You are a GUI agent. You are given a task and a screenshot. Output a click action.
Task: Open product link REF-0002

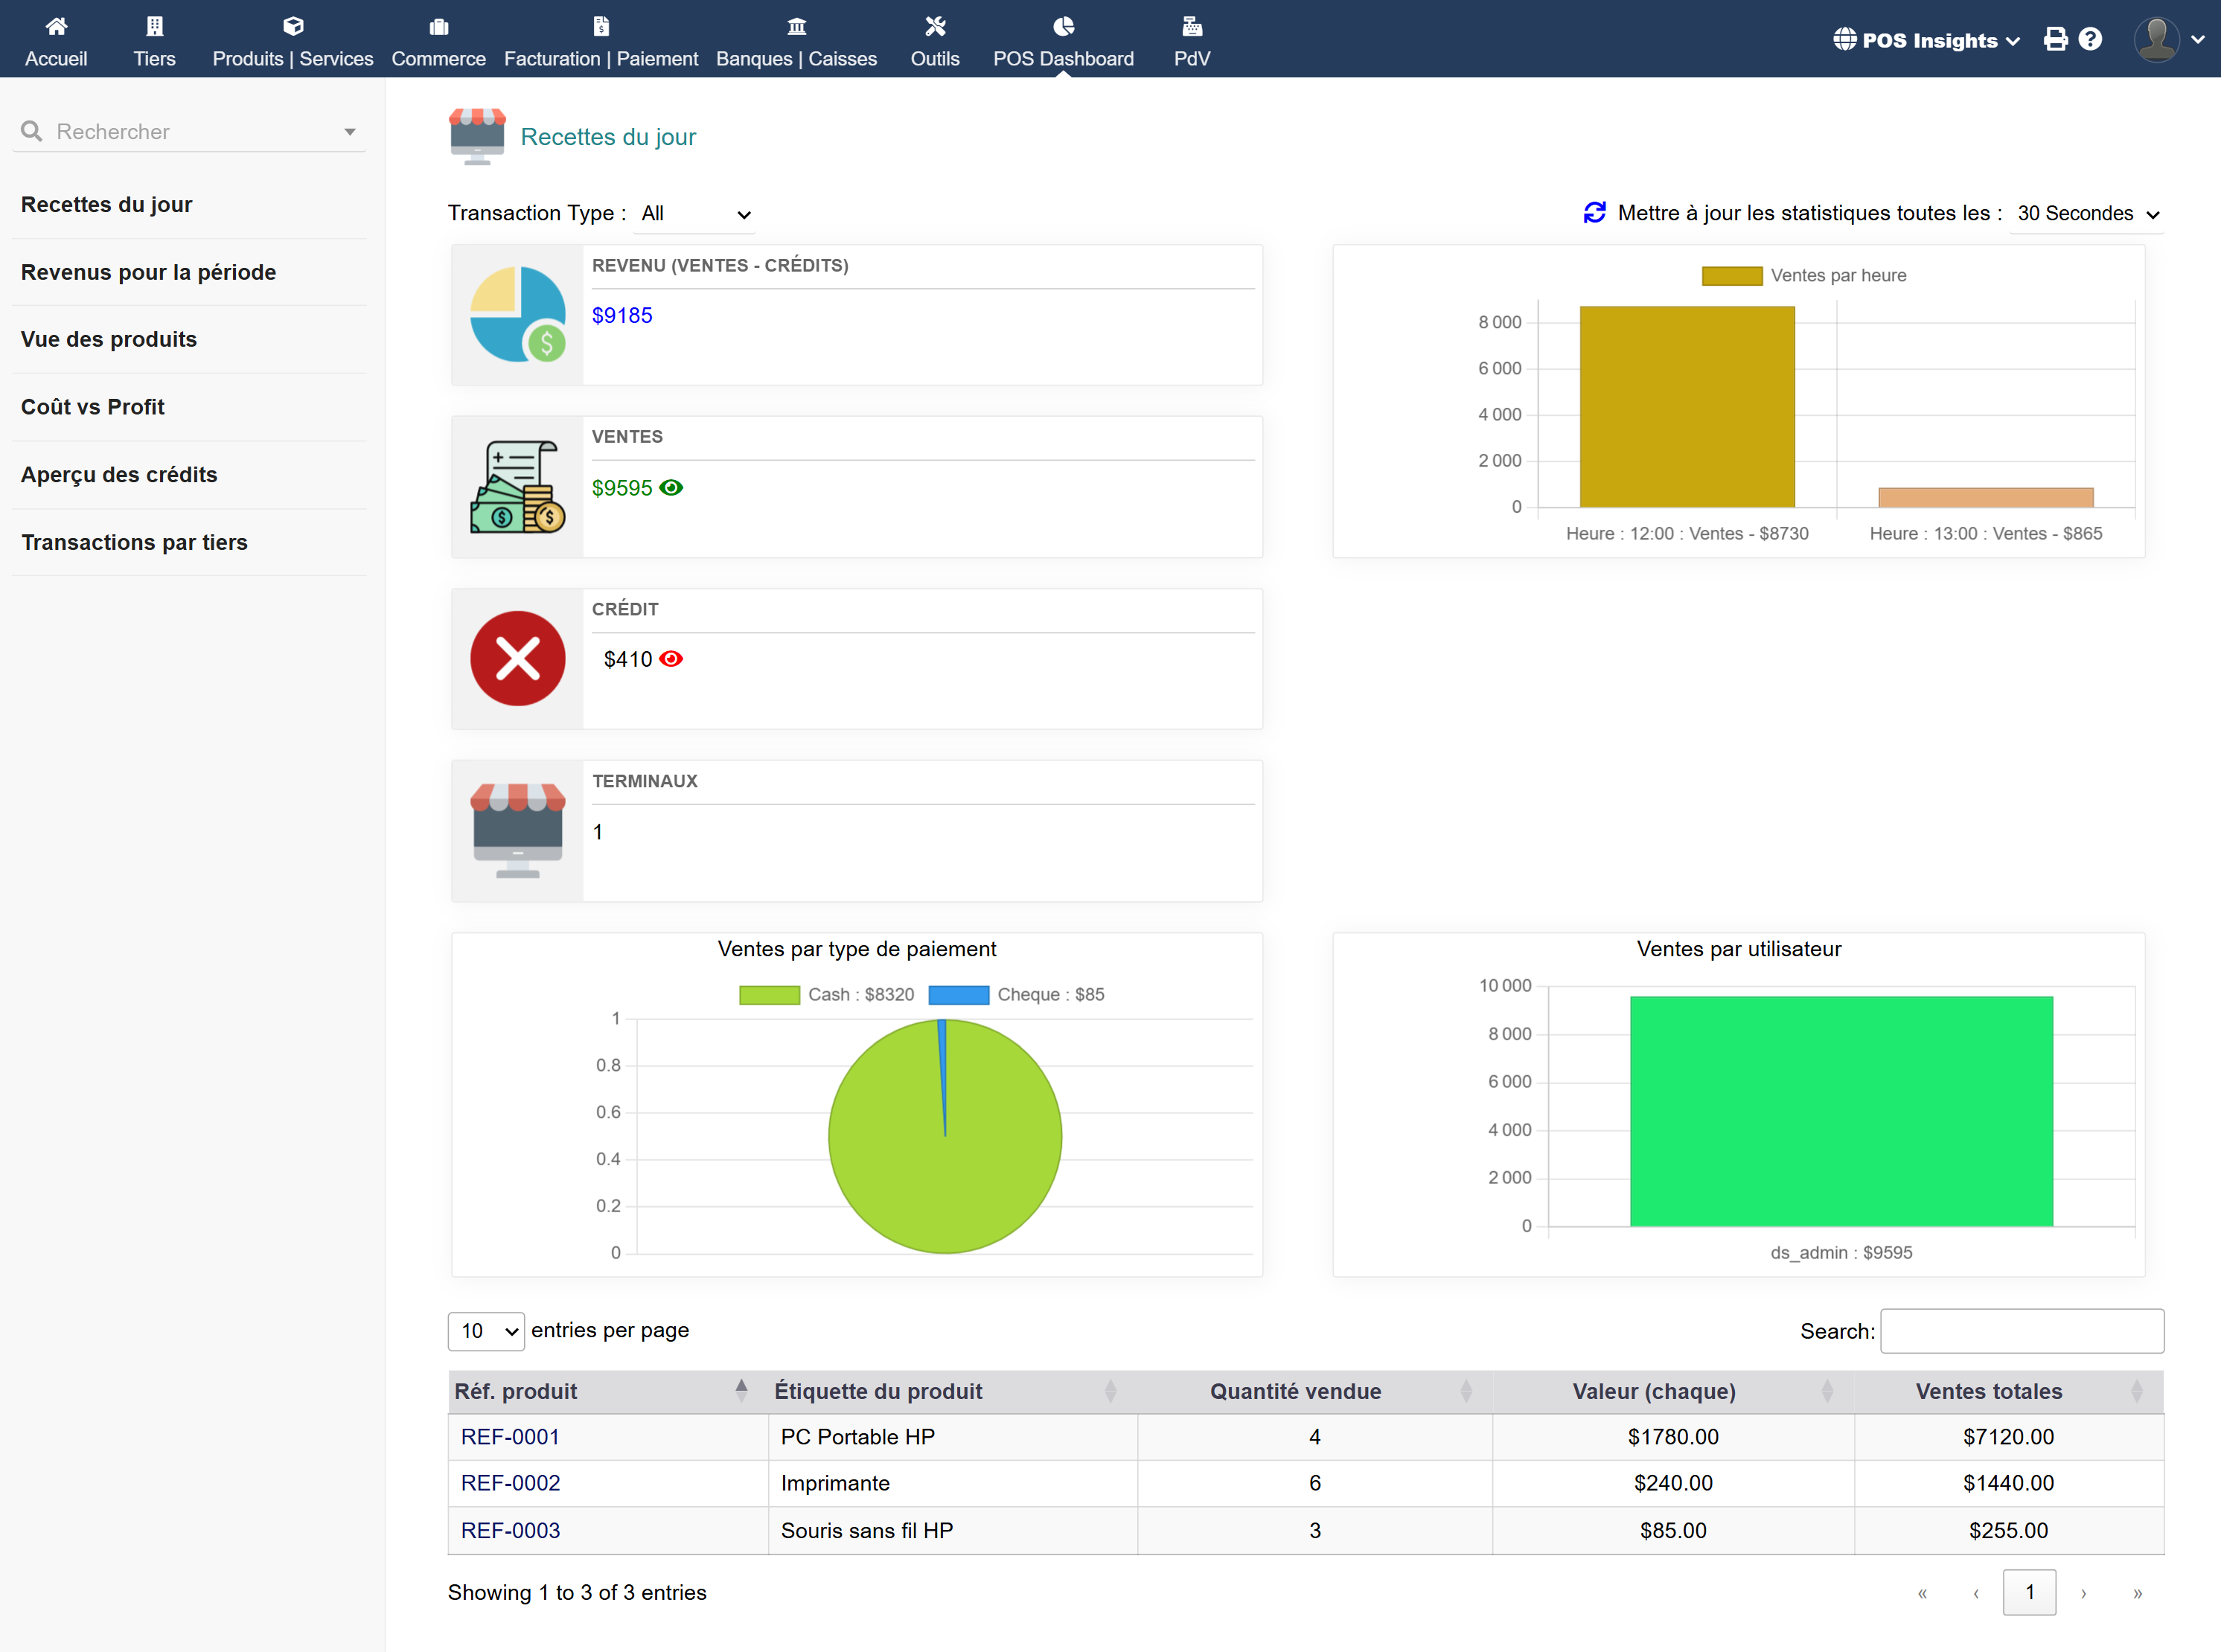pyautogui.click(x=510, y=1483)
